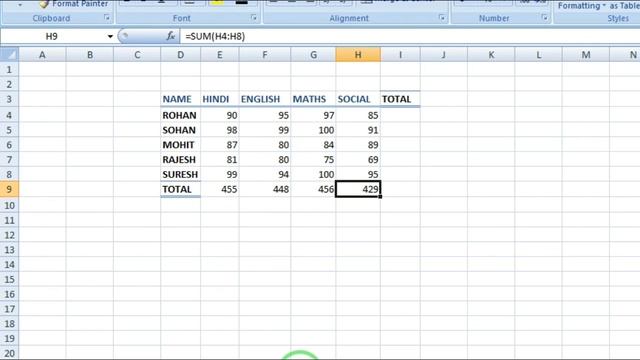Select Mohit's Social score 89
Image resolution: width=640 pixels, height=360 pixels.
pos(358,145)
